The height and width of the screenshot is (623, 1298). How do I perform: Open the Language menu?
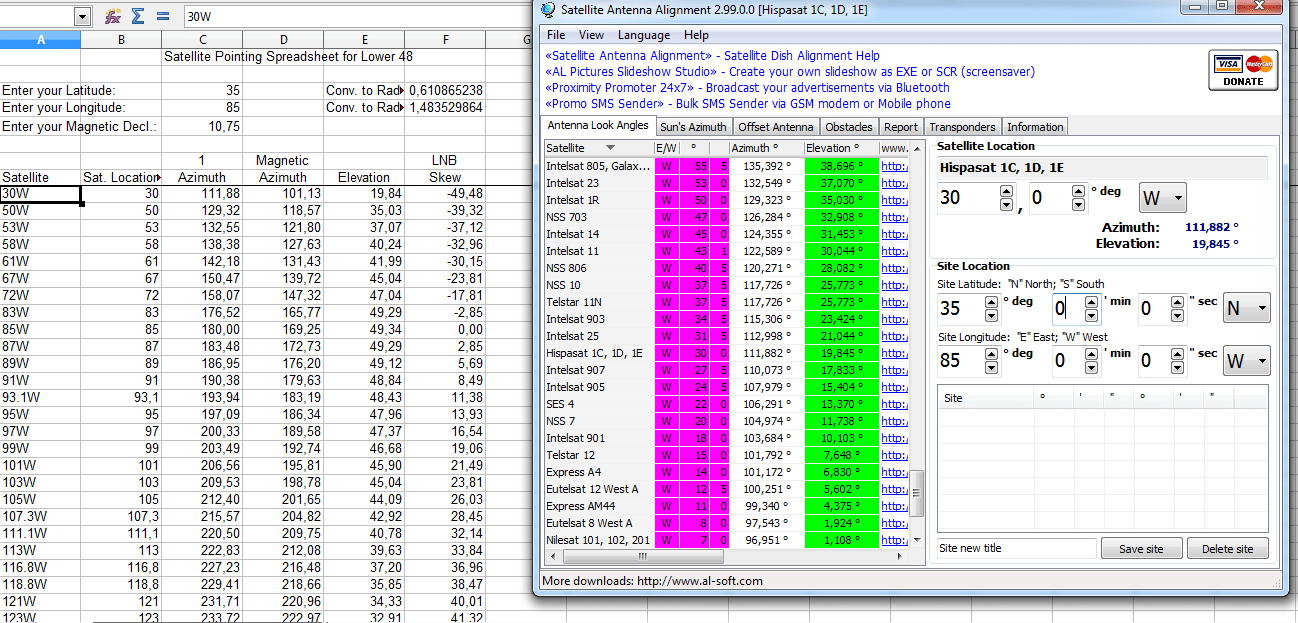[644, 35]
